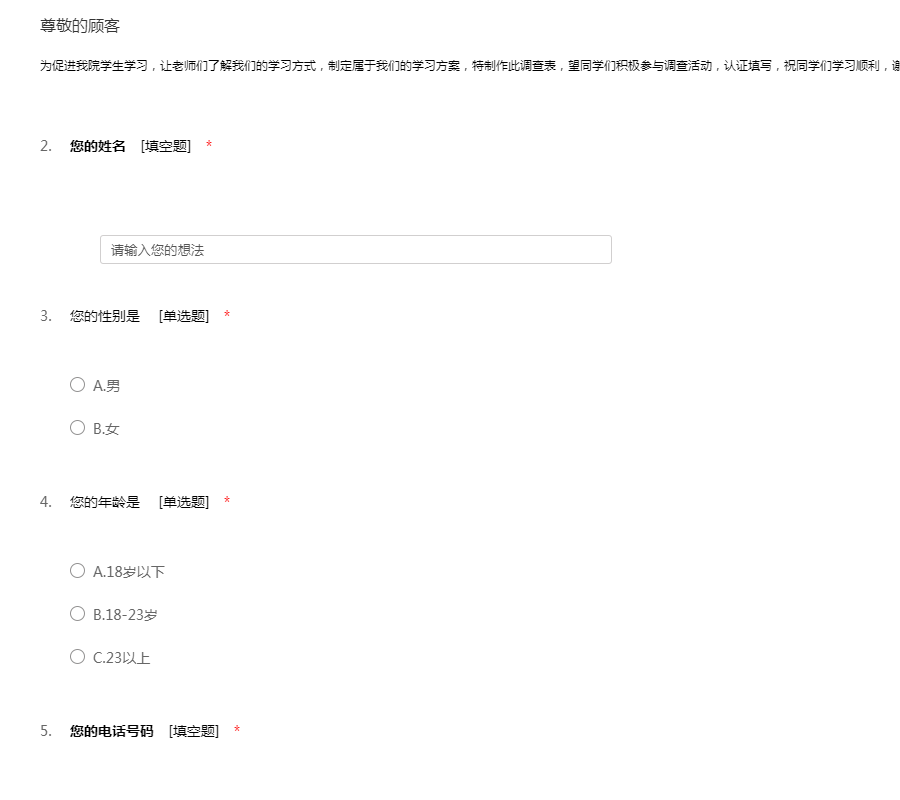This screenshot has width=900, height=800.
Task: Click the [单选题] tag beside 您的年龄是
Action: coord(184,502)
